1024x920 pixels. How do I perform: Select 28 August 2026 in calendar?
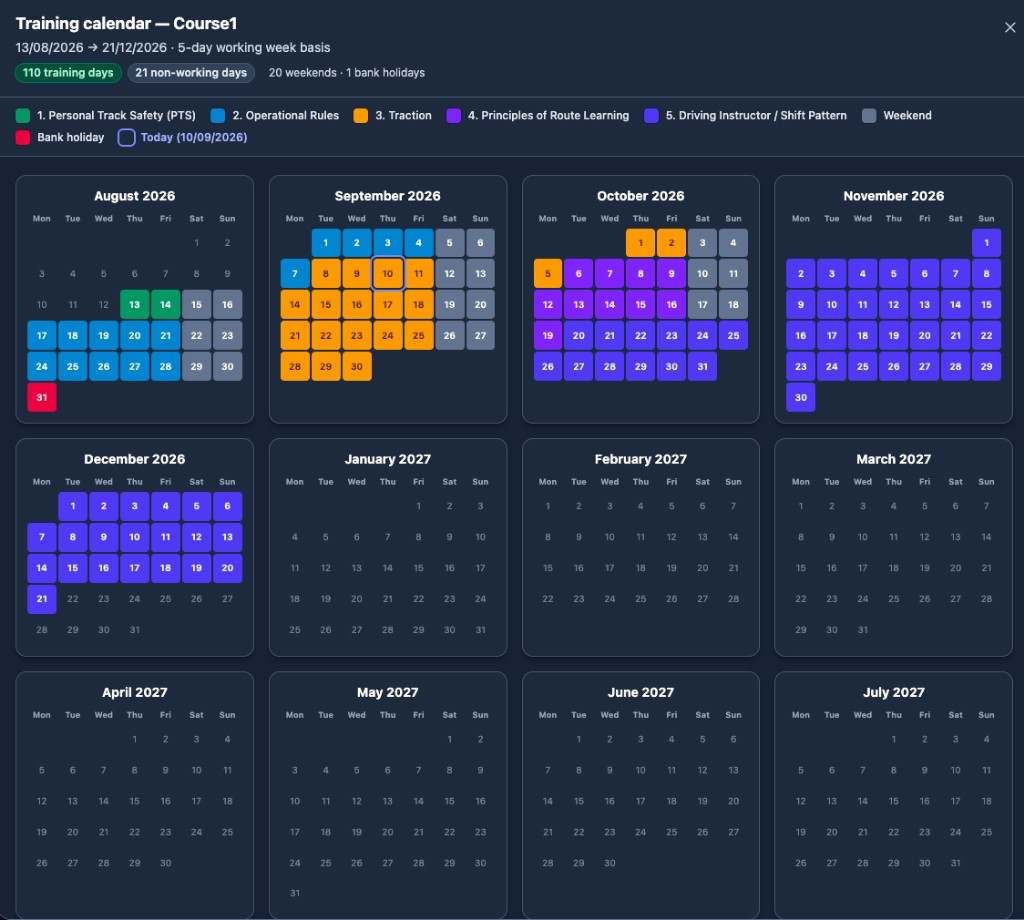166,366
